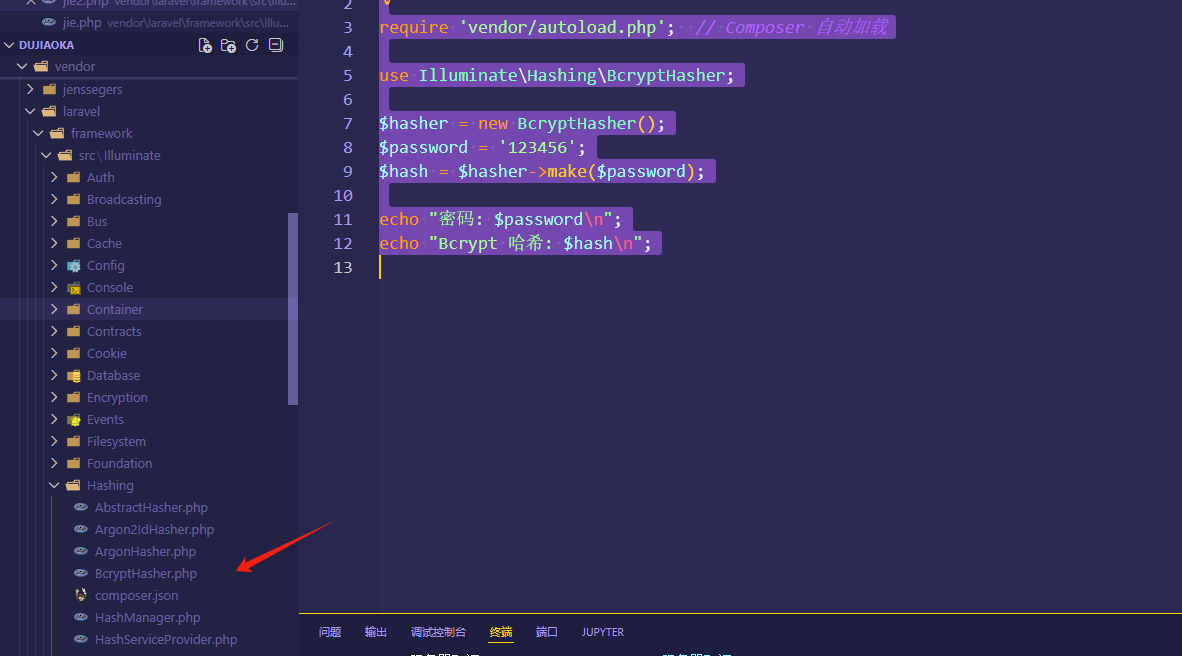Select the 端口 panel tab

click(x=547, y=632)
